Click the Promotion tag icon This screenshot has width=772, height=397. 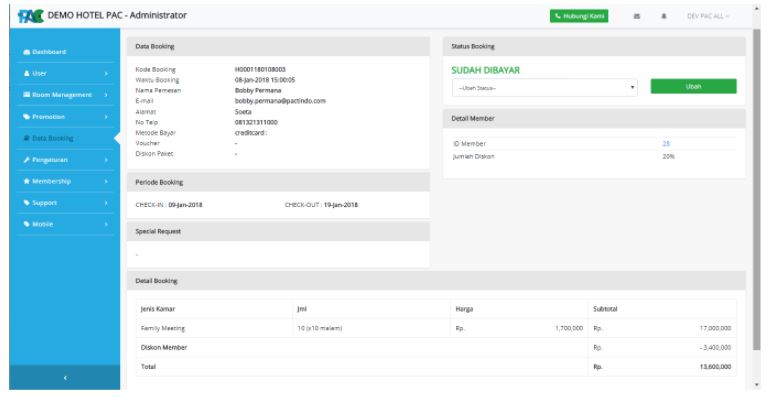[27, 117]
